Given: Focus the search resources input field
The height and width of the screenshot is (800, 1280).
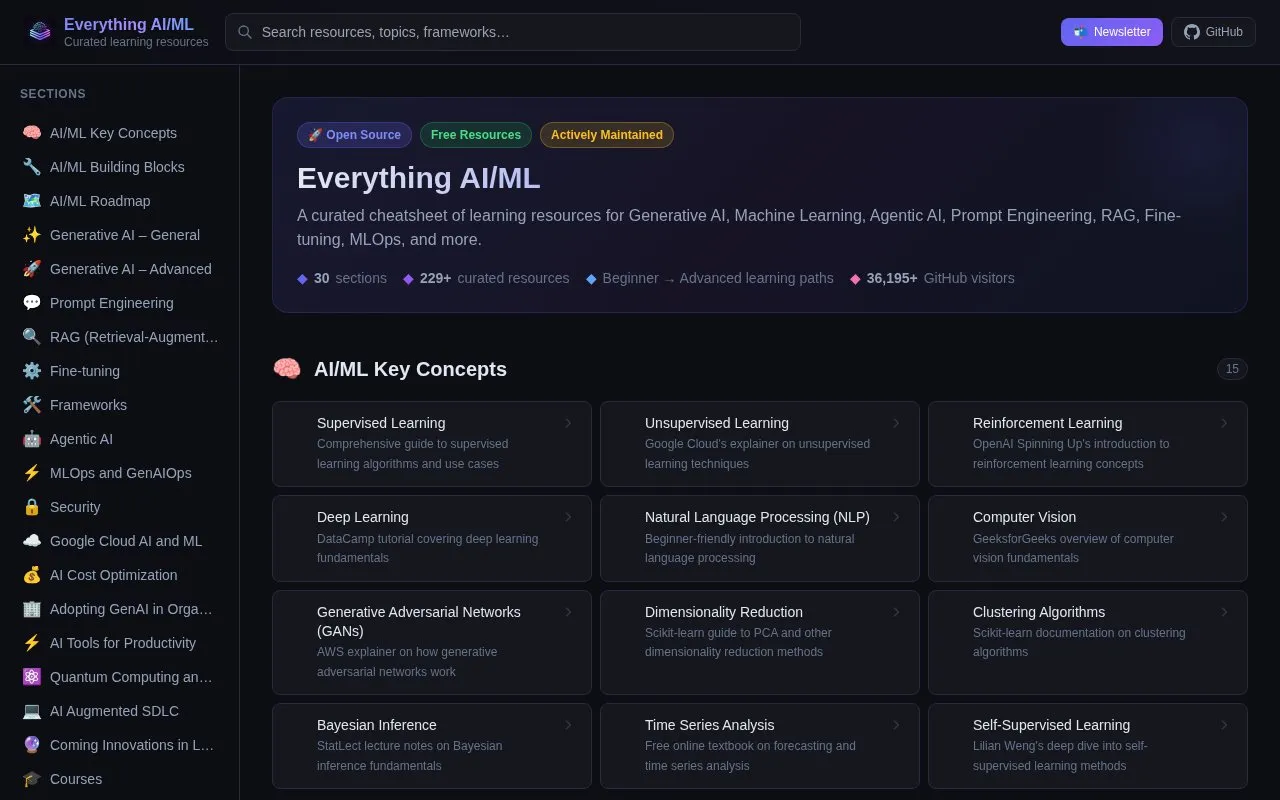Looking at the screenshot, I should (513, 32).
